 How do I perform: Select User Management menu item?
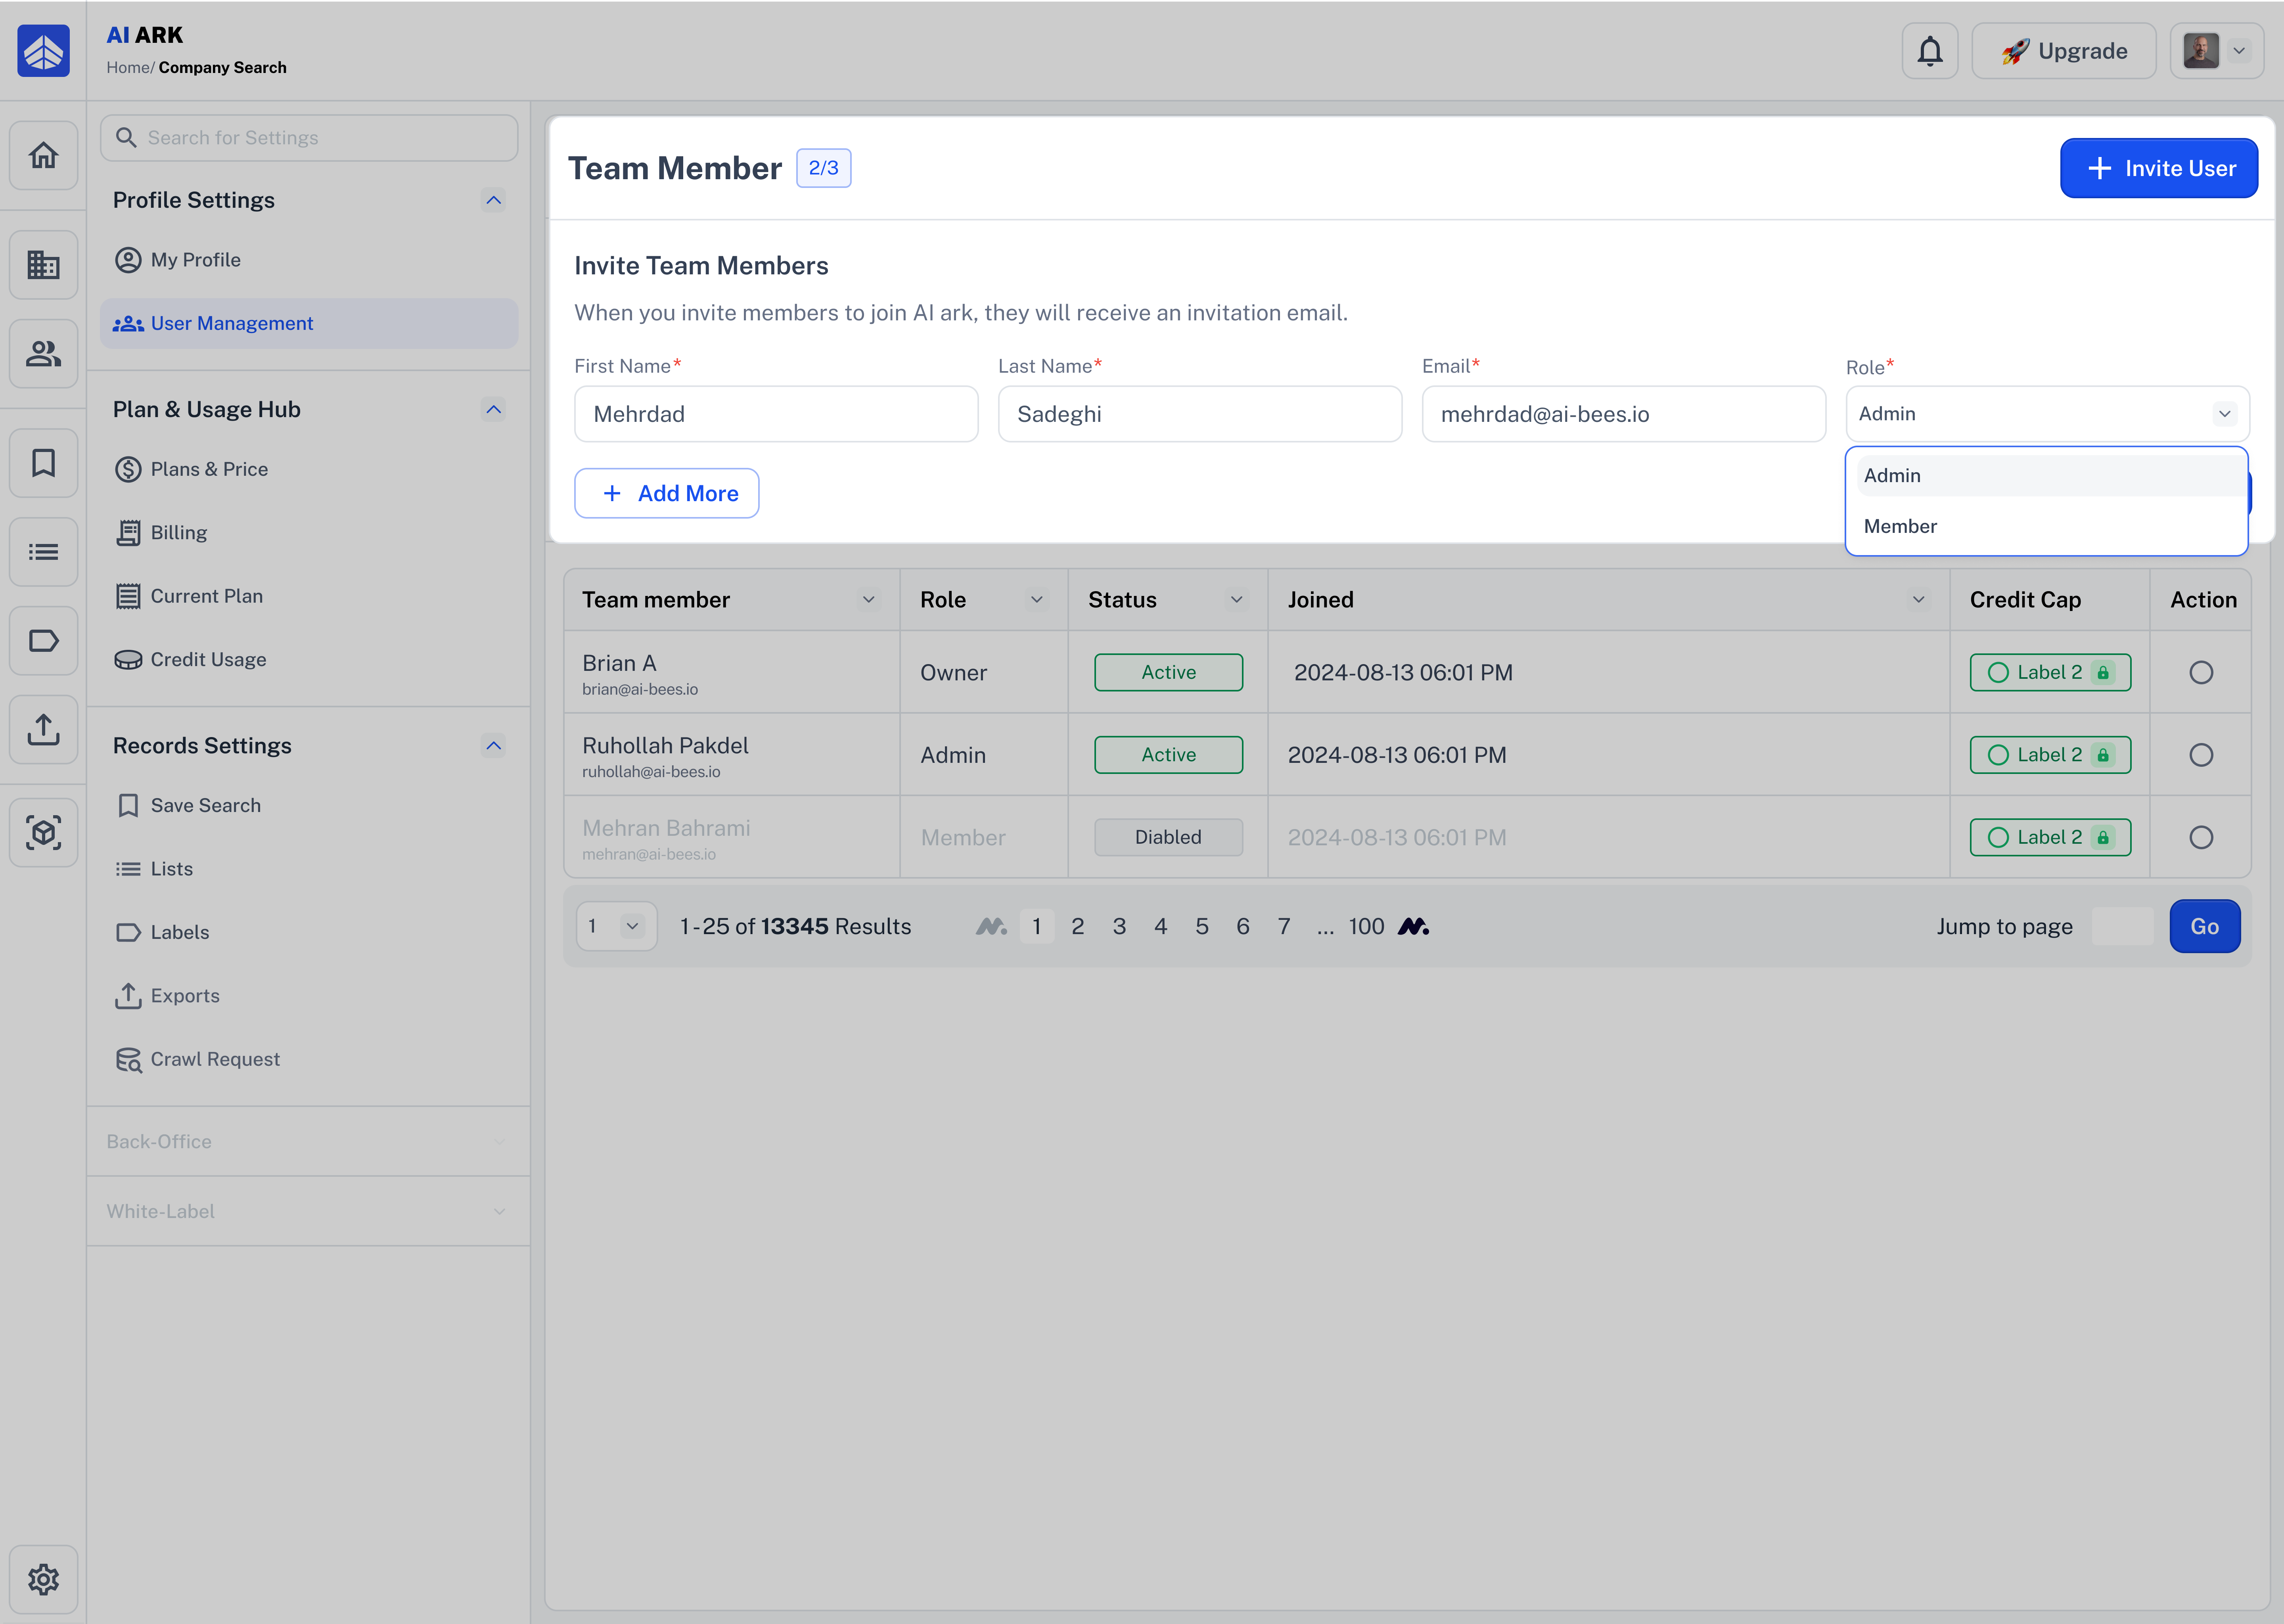point(309,323)
